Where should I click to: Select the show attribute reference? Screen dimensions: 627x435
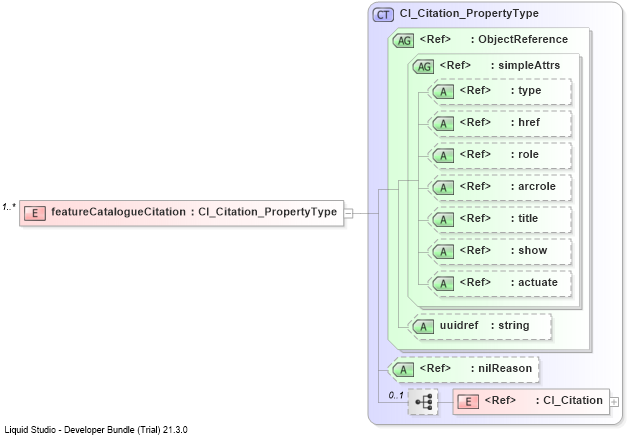click(499, 251)
